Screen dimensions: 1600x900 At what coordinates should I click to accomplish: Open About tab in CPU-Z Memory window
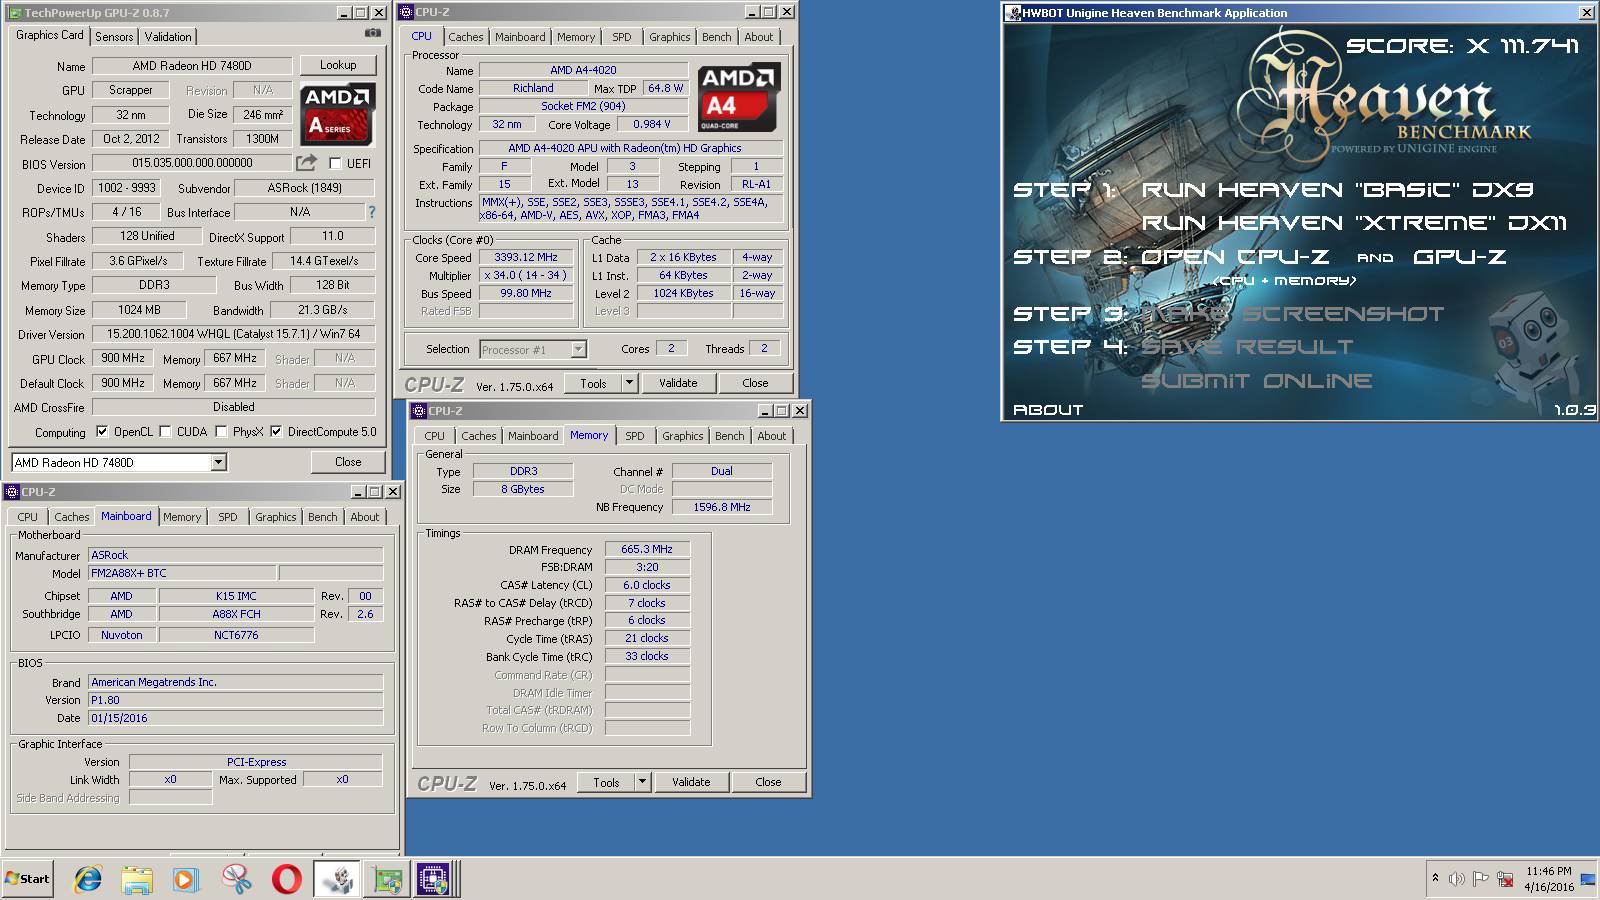(x=771, y=436)
